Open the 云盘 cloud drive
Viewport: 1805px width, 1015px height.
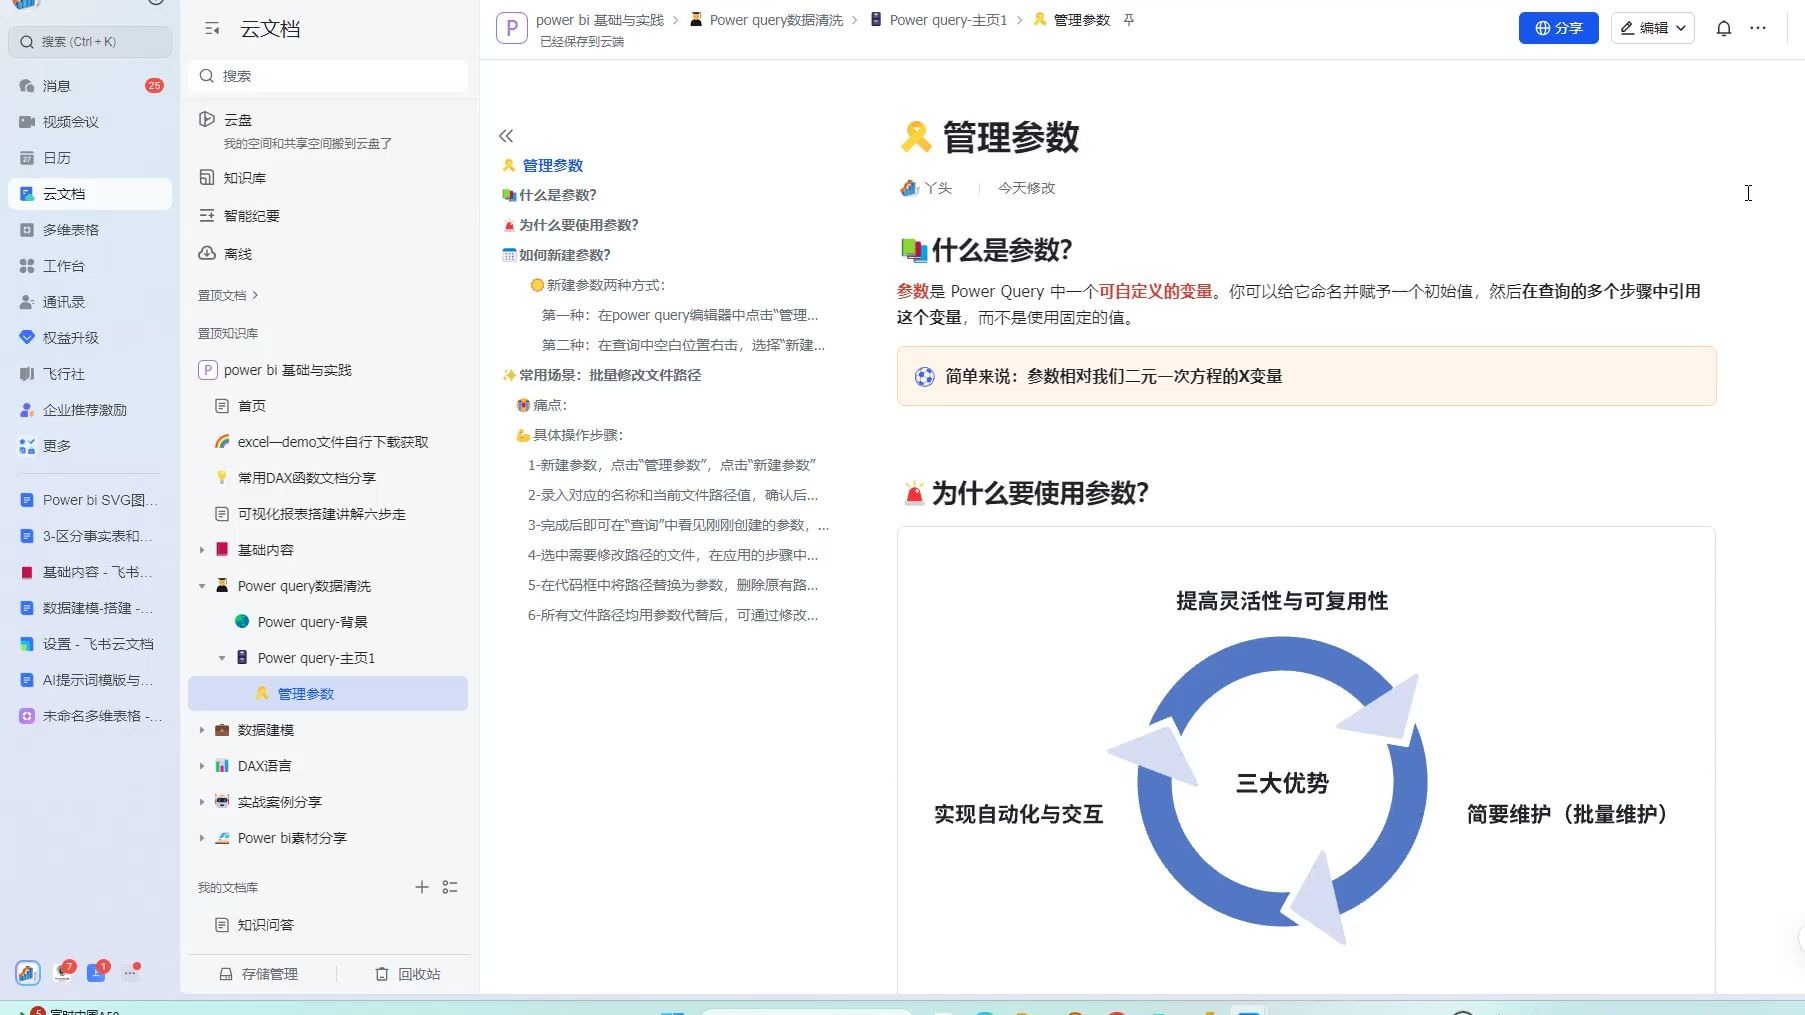click(328, 130)
